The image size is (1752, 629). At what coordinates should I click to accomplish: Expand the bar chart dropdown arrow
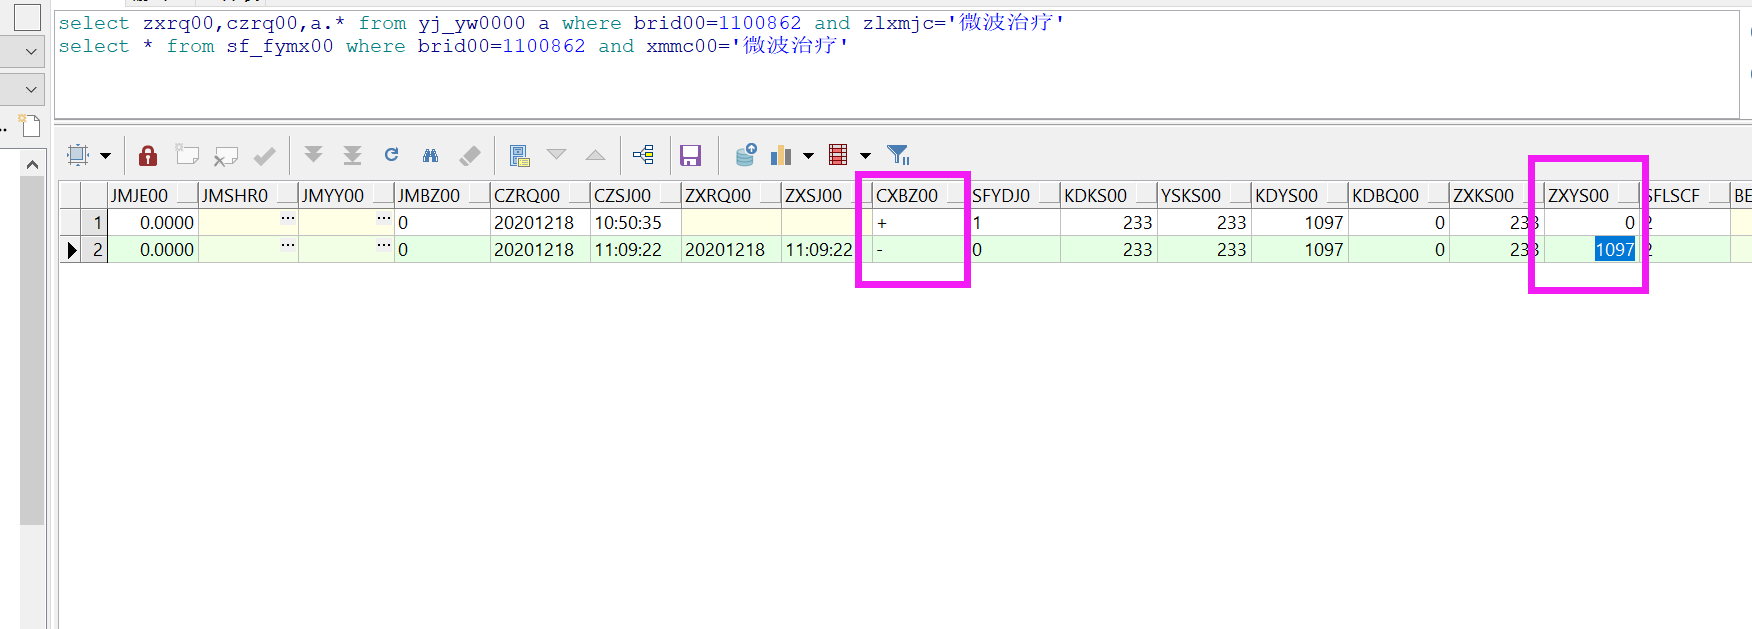[808, 156]
